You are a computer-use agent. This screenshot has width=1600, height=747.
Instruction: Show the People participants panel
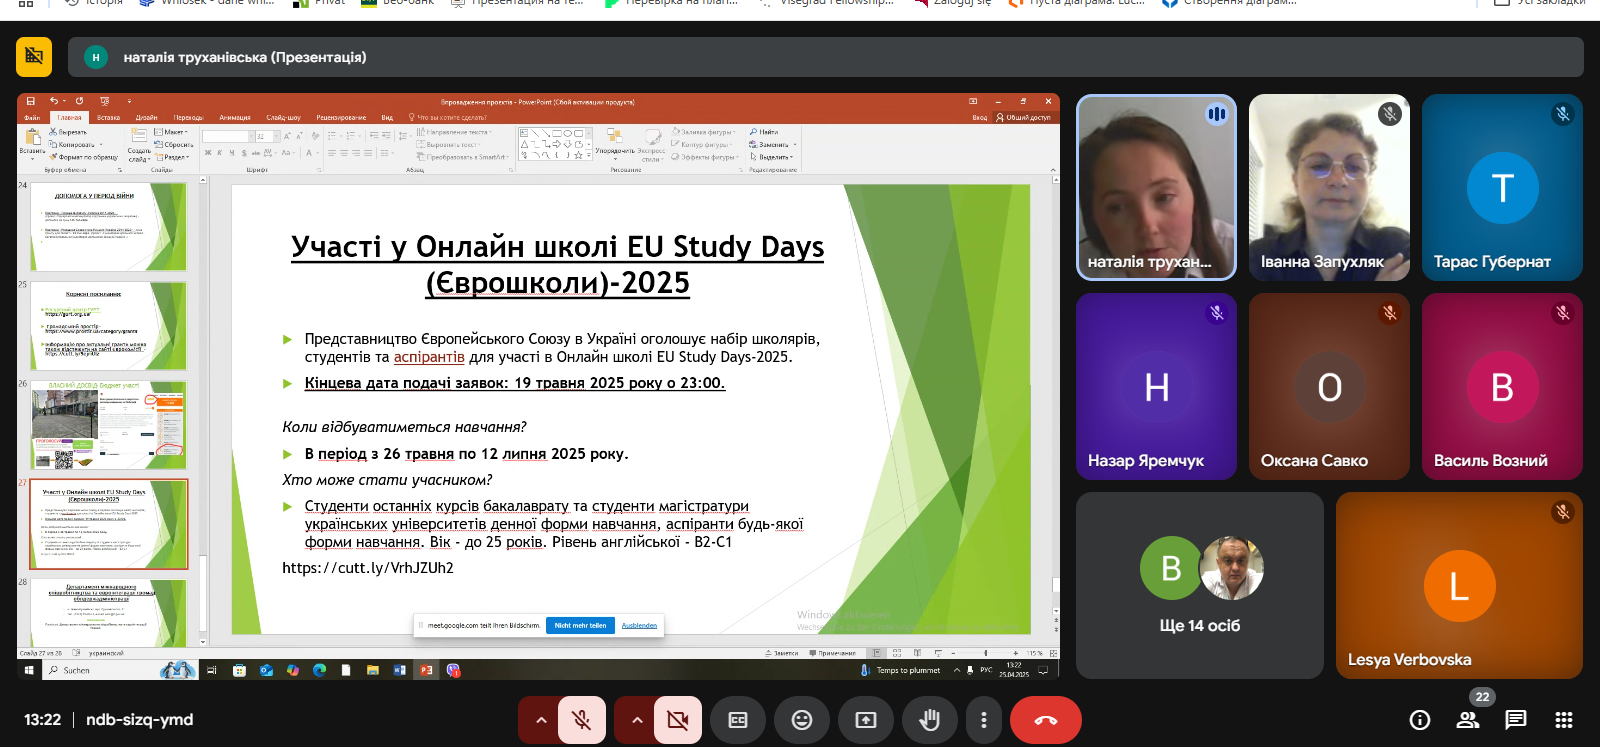tap(1468, 720)
